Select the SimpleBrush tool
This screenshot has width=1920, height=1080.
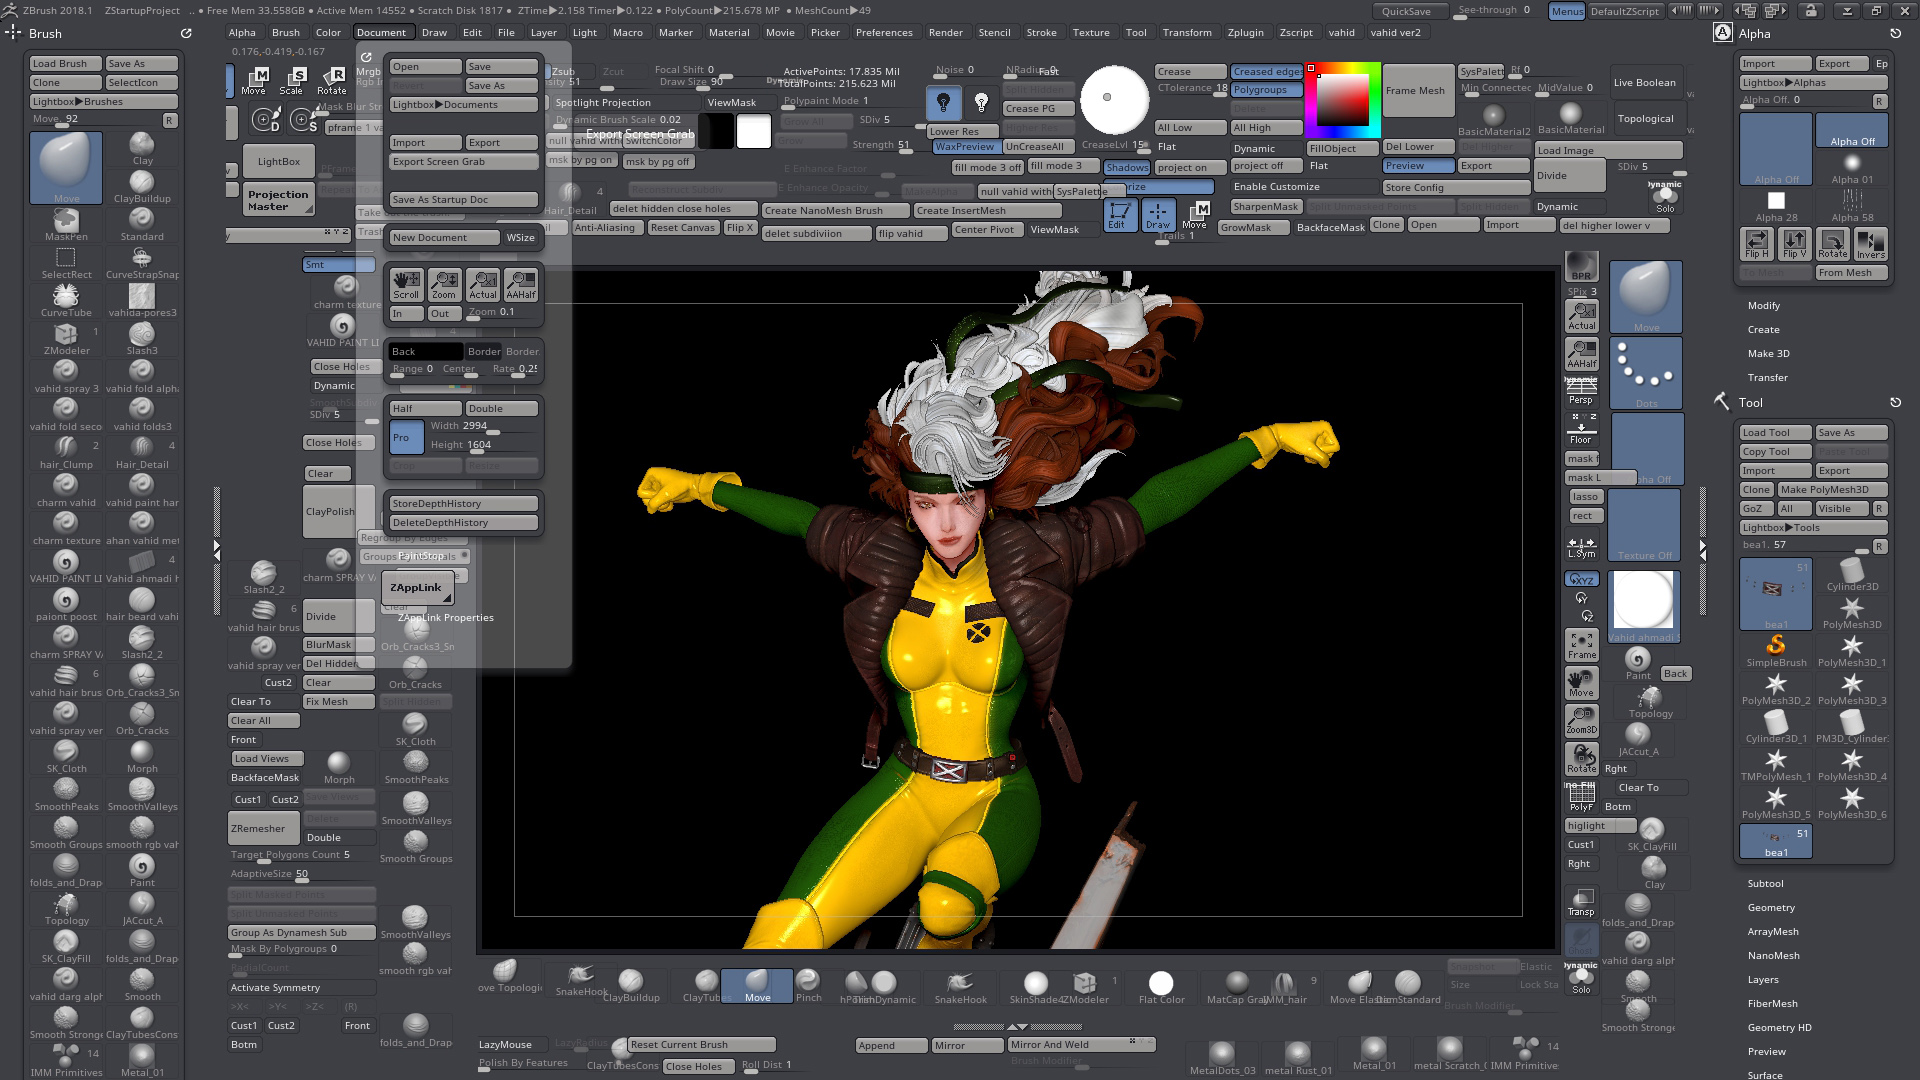click(1776, 649)
